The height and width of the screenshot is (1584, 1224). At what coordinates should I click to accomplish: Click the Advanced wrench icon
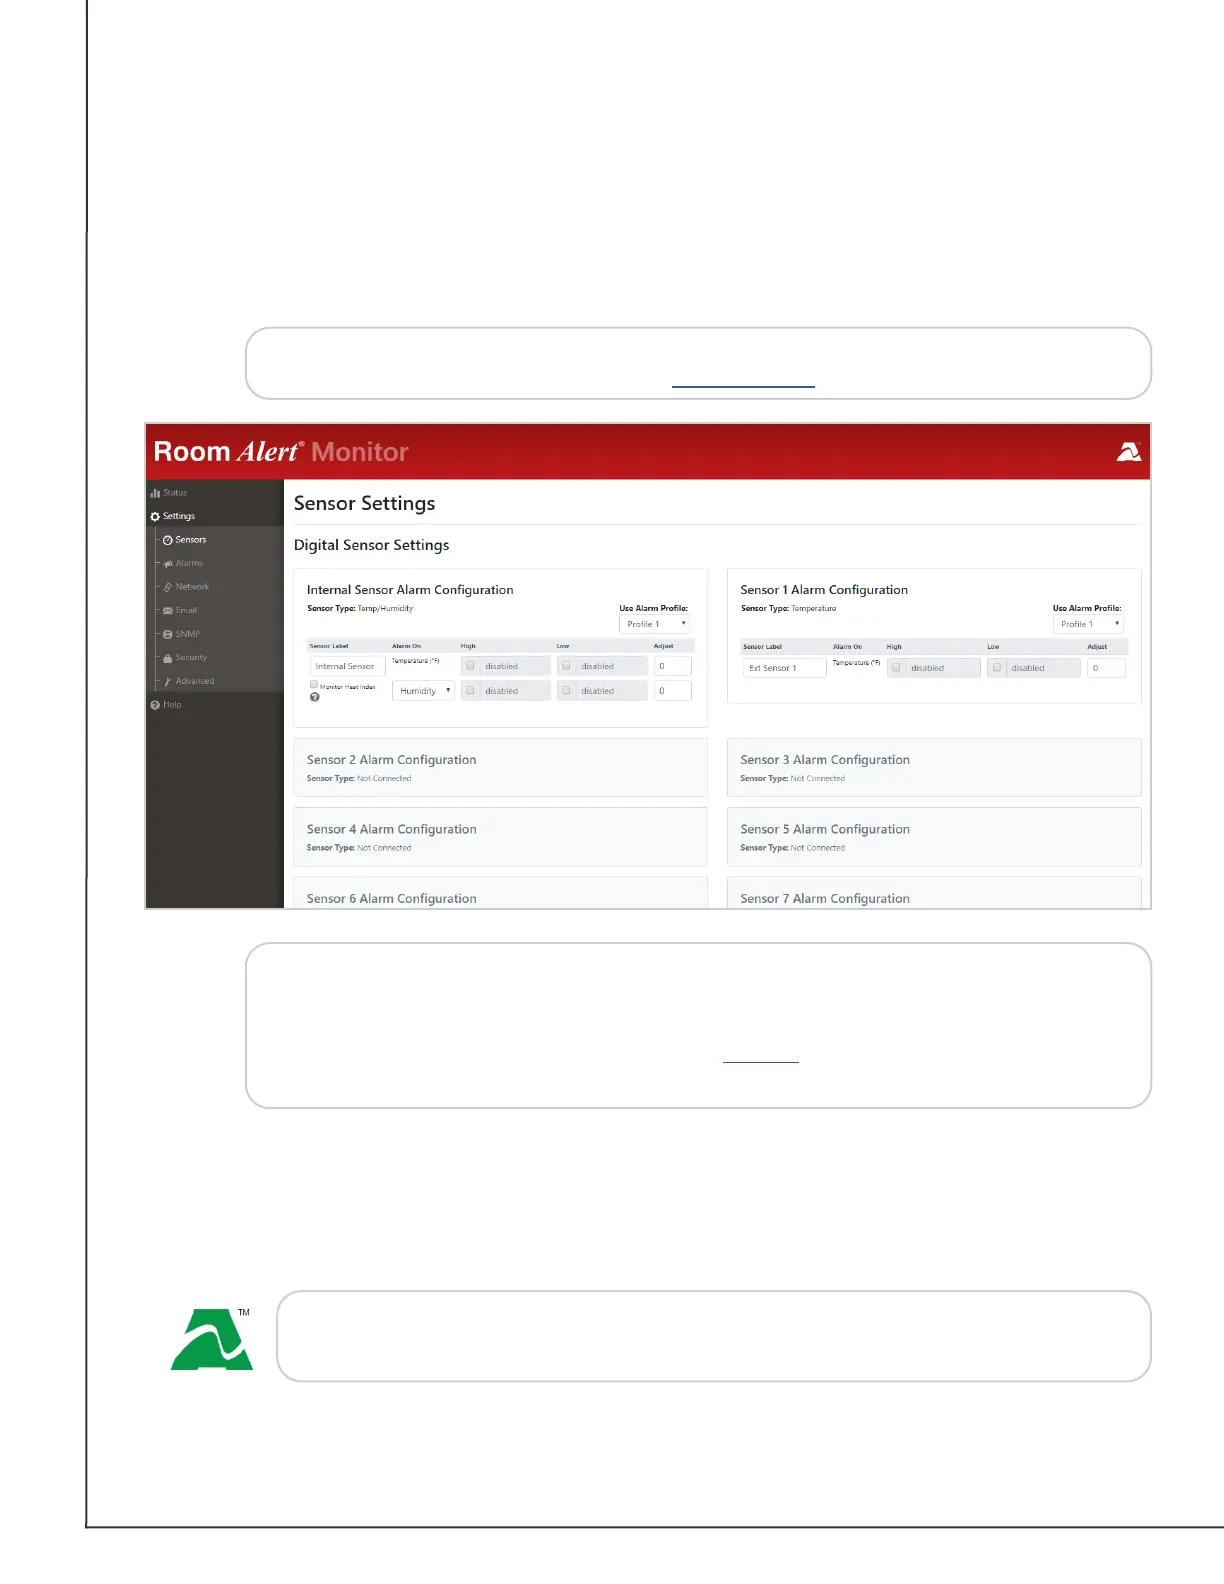(168, 682)
